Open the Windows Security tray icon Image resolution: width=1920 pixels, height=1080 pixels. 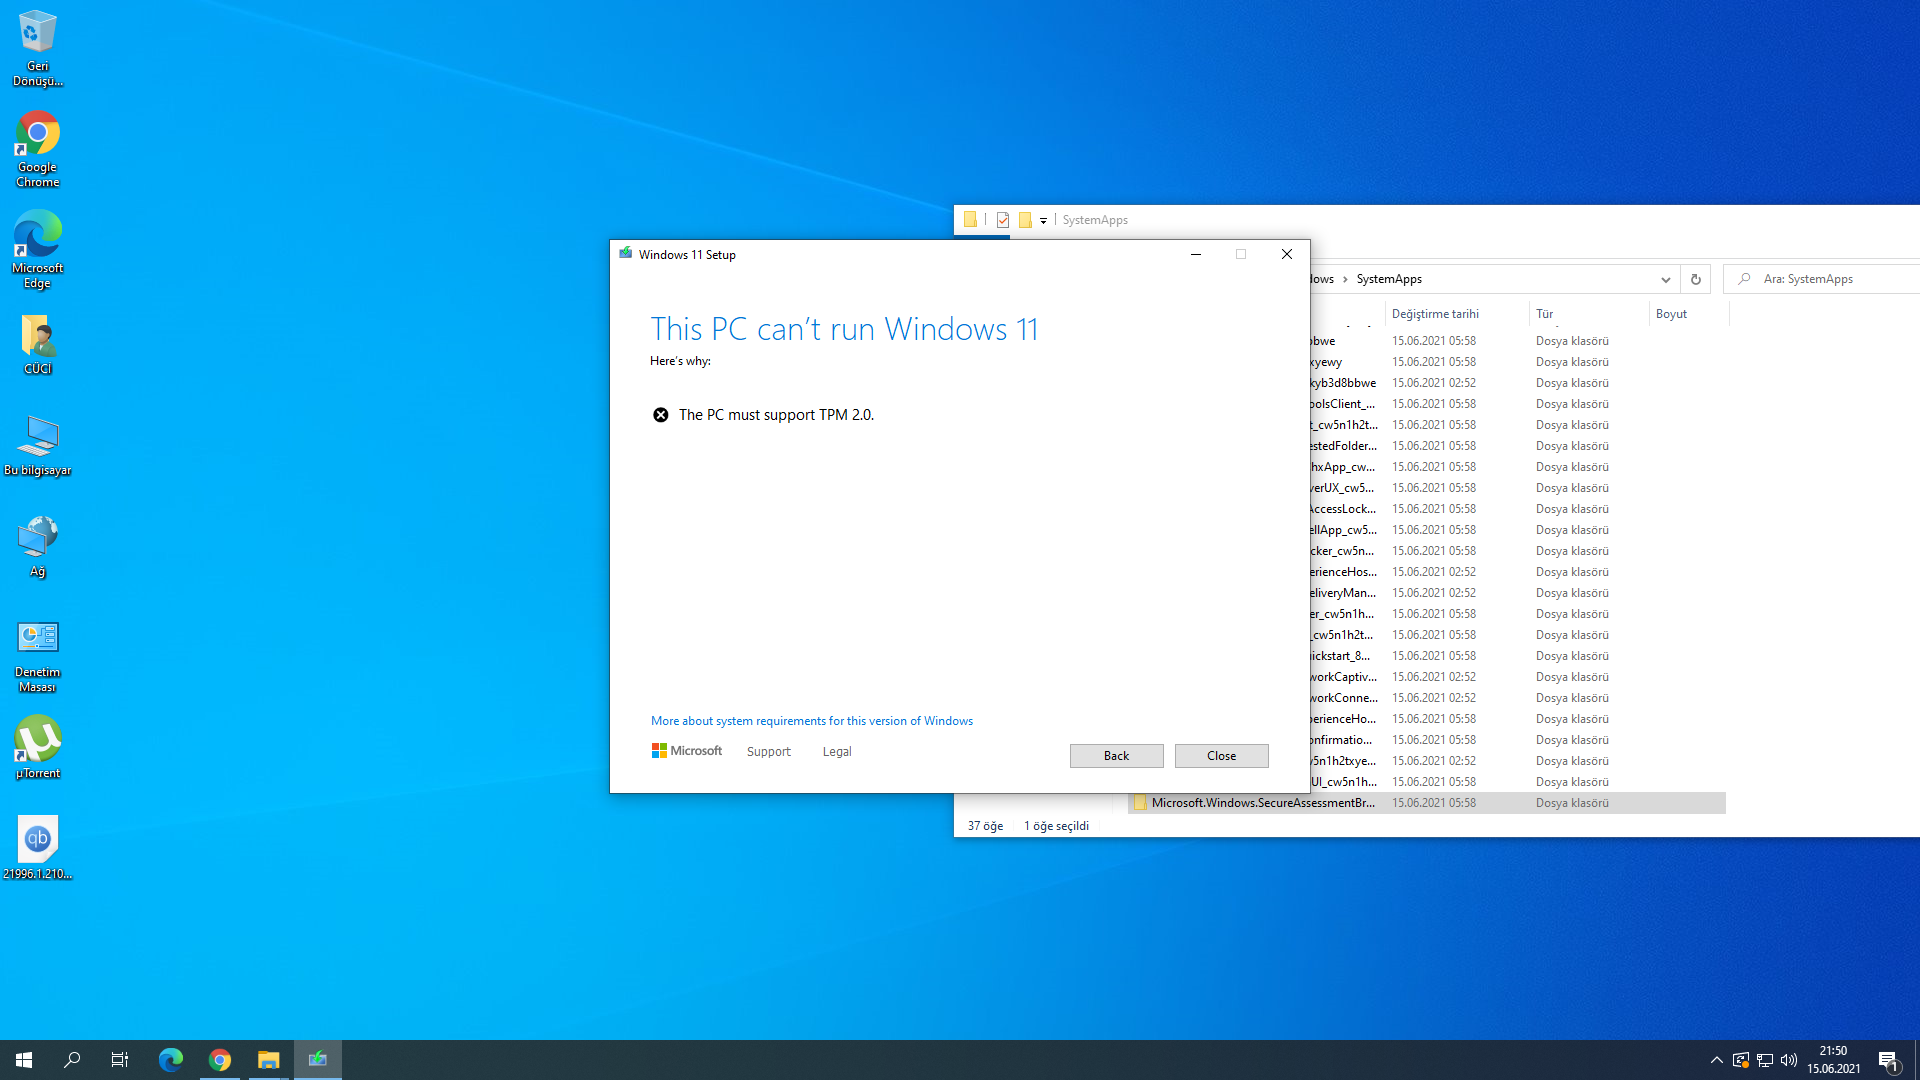pos(1741,1060)
